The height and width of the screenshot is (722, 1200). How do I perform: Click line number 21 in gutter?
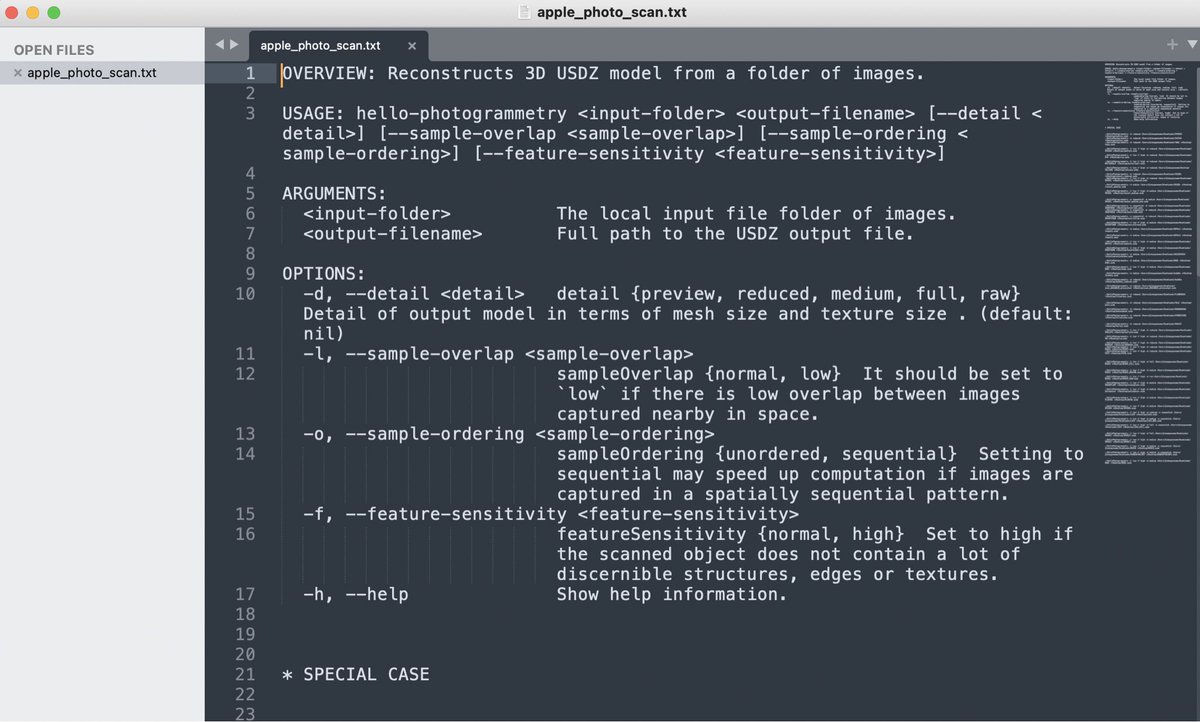pos(245,674)
